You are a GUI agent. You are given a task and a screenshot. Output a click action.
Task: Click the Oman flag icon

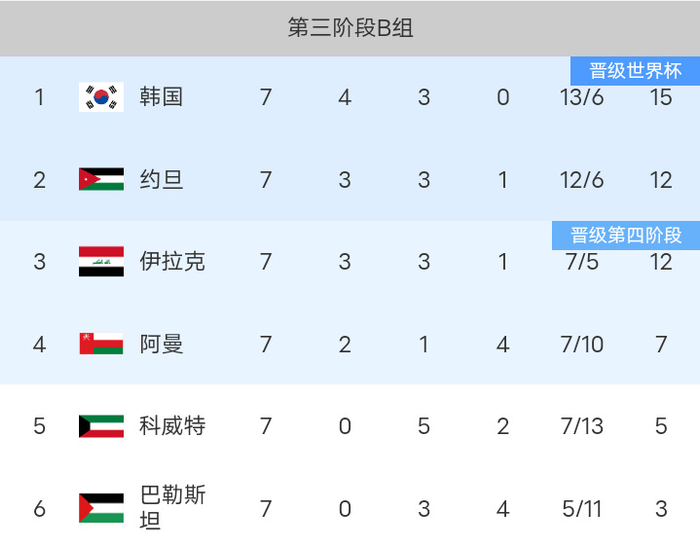(101, 344)
